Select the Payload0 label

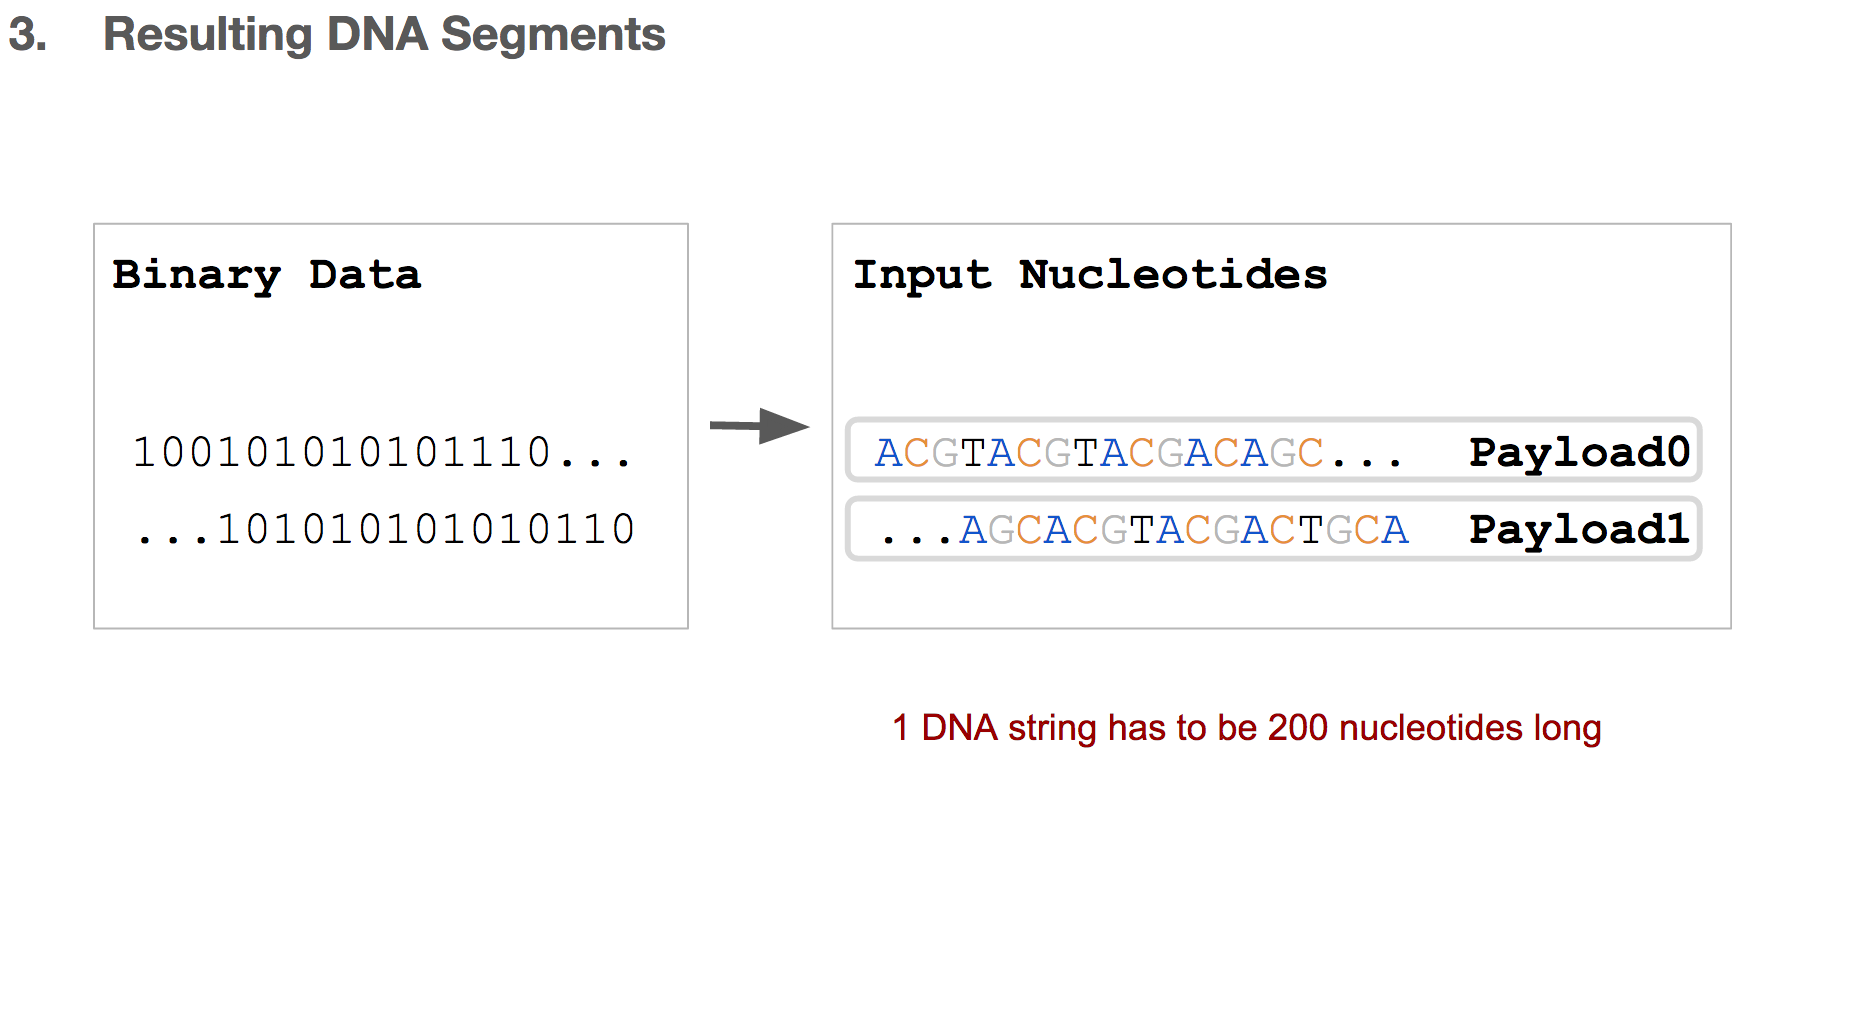pos(1579,452)
